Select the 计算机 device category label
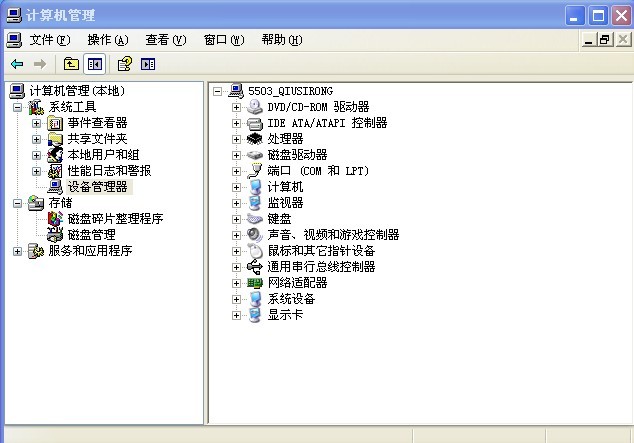 (285, 187)
